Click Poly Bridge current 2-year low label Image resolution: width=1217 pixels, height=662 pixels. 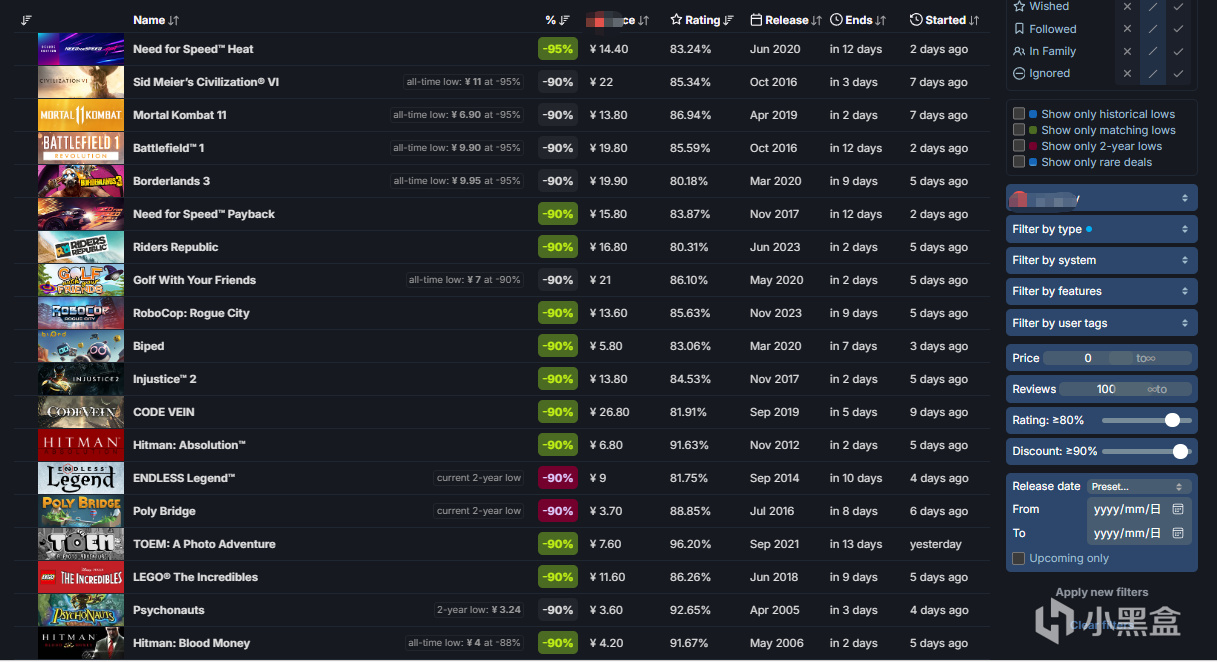(479, 511)
